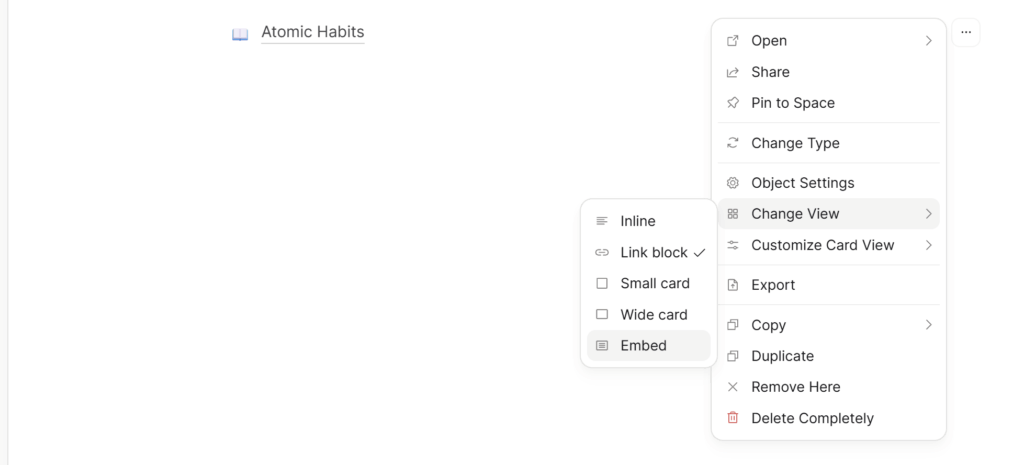Expand the Customize Card View submenu
The width and height of the screenshot is (1024, 465).
(x=928, y=245)
